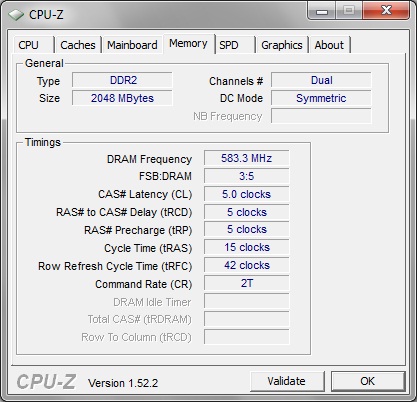Select the Mainboard tab
This screenshot has height=402, width=417.
tap(132, 45)
